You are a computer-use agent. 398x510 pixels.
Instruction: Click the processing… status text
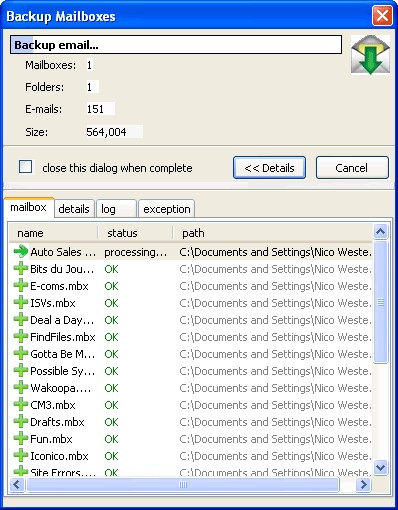(x=136, y=252)
